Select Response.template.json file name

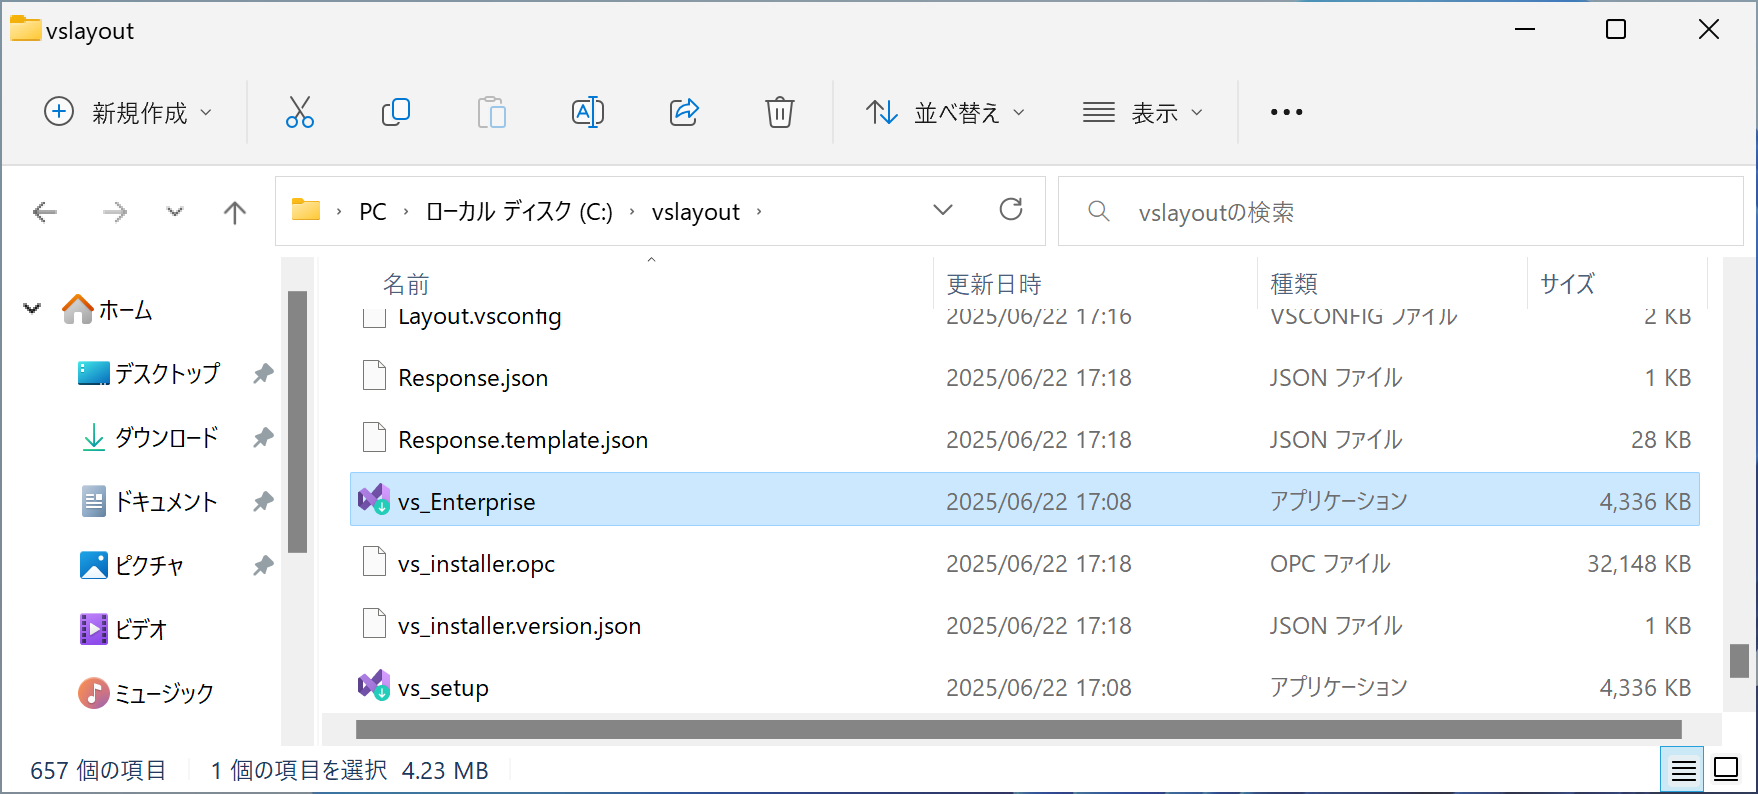tap(523, 440)
